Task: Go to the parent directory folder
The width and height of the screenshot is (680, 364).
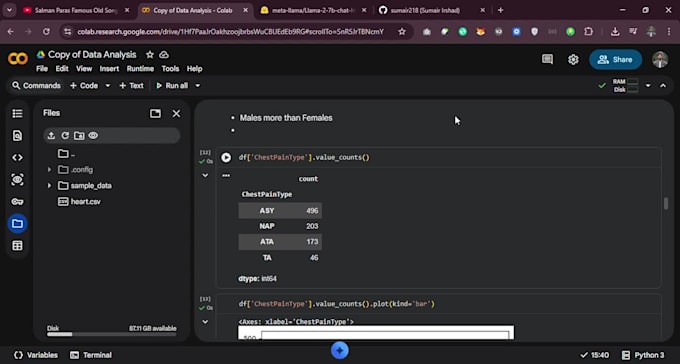Action: tap(66, 154)
